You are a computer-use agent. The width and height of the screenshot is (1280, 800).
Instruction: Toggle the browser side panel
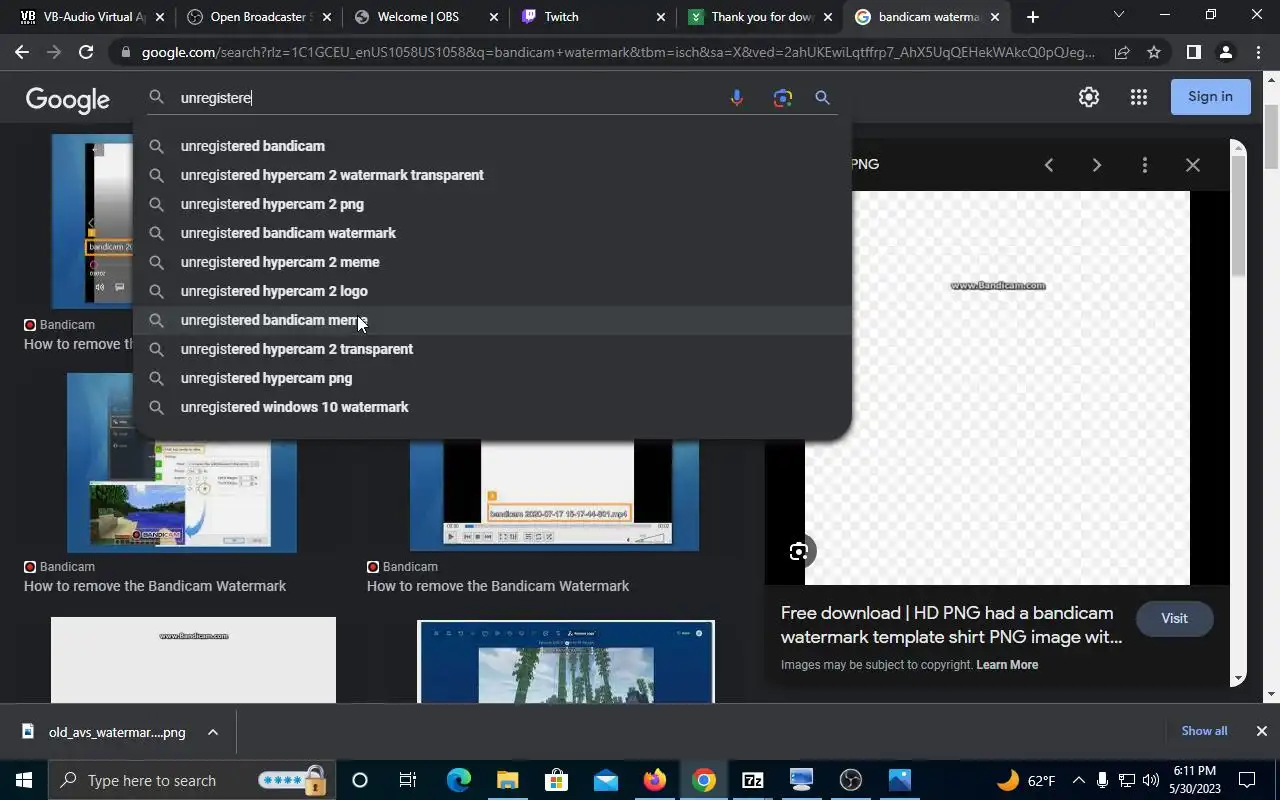tap(1193, 52)
